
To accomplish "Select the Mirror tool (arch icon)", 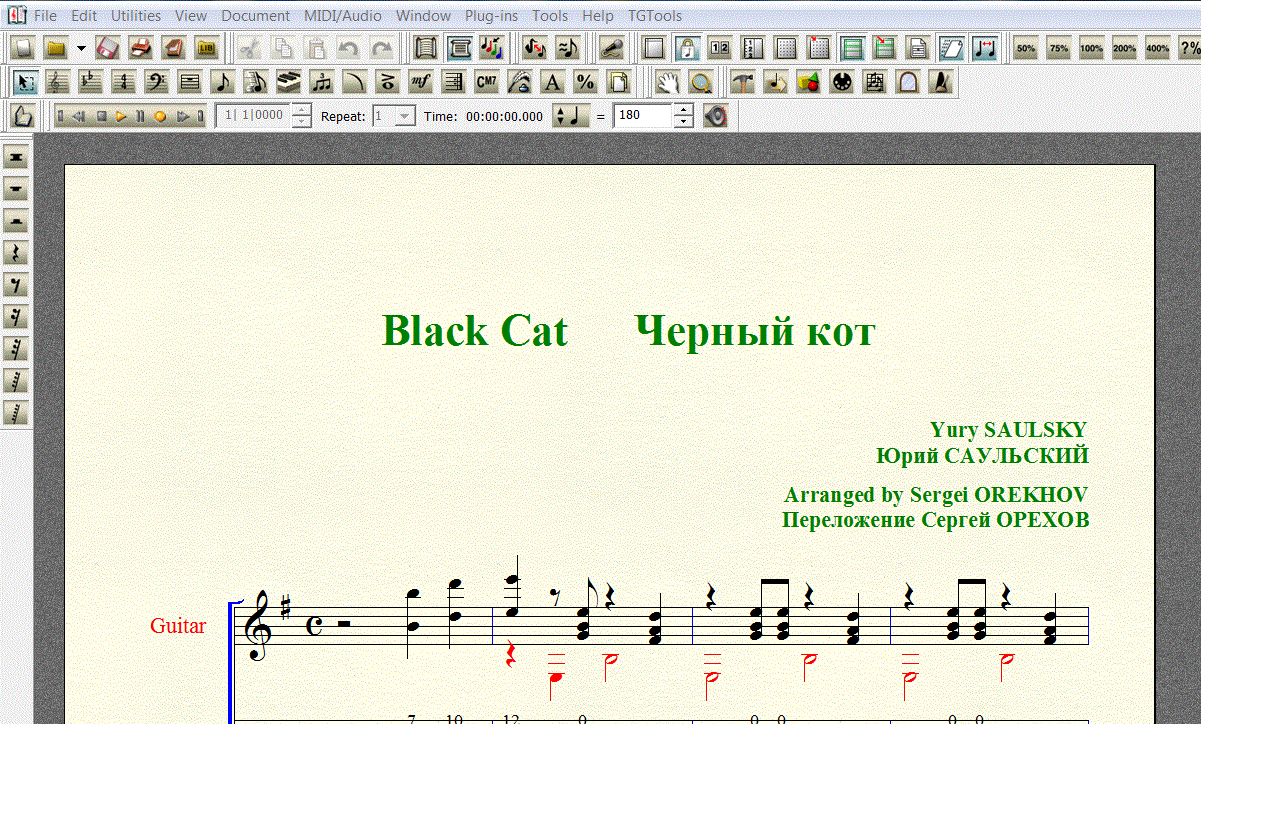I will tap(907, 82).
